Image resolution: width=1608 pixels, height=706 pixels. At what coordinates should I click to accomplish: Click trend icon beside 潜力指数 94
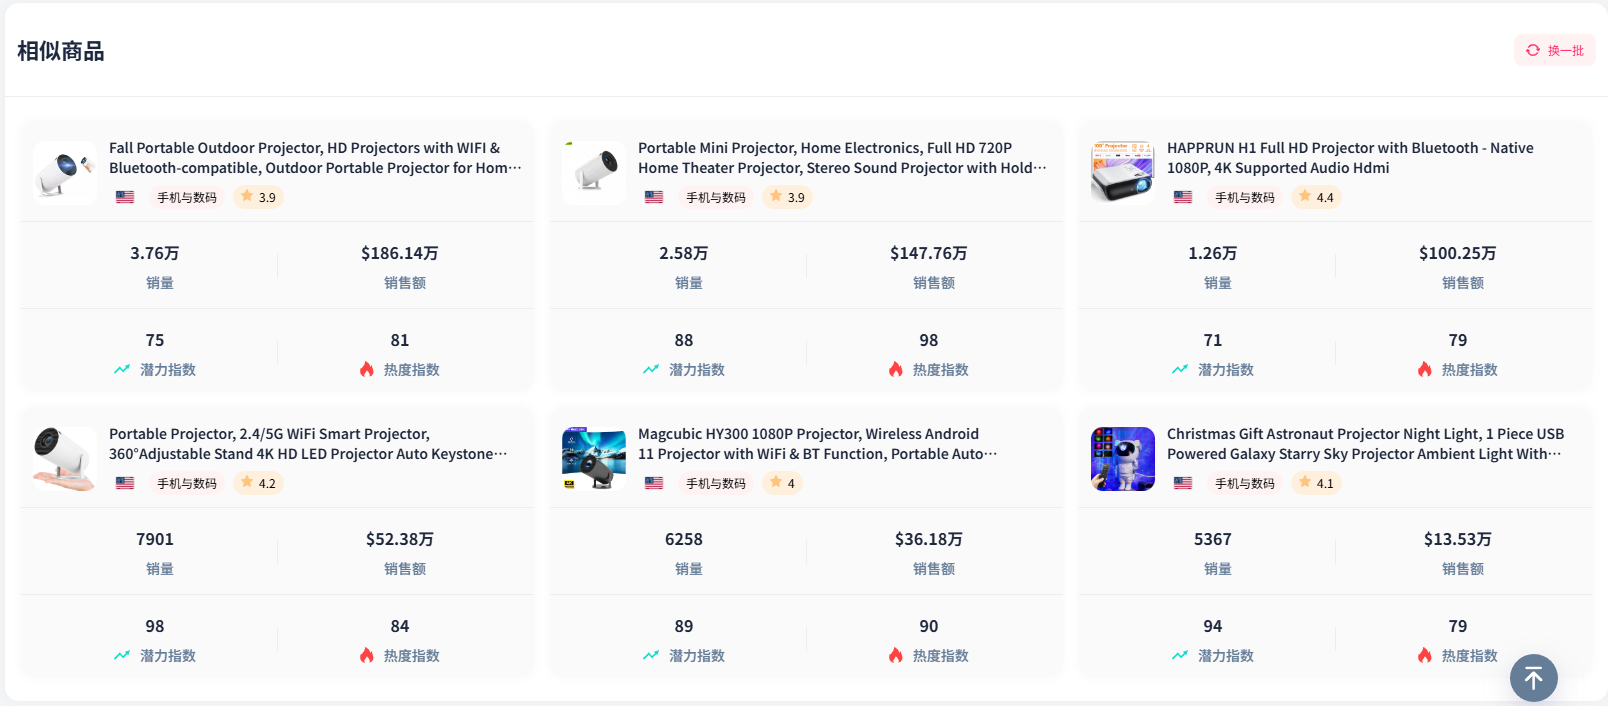point(1180,655)
